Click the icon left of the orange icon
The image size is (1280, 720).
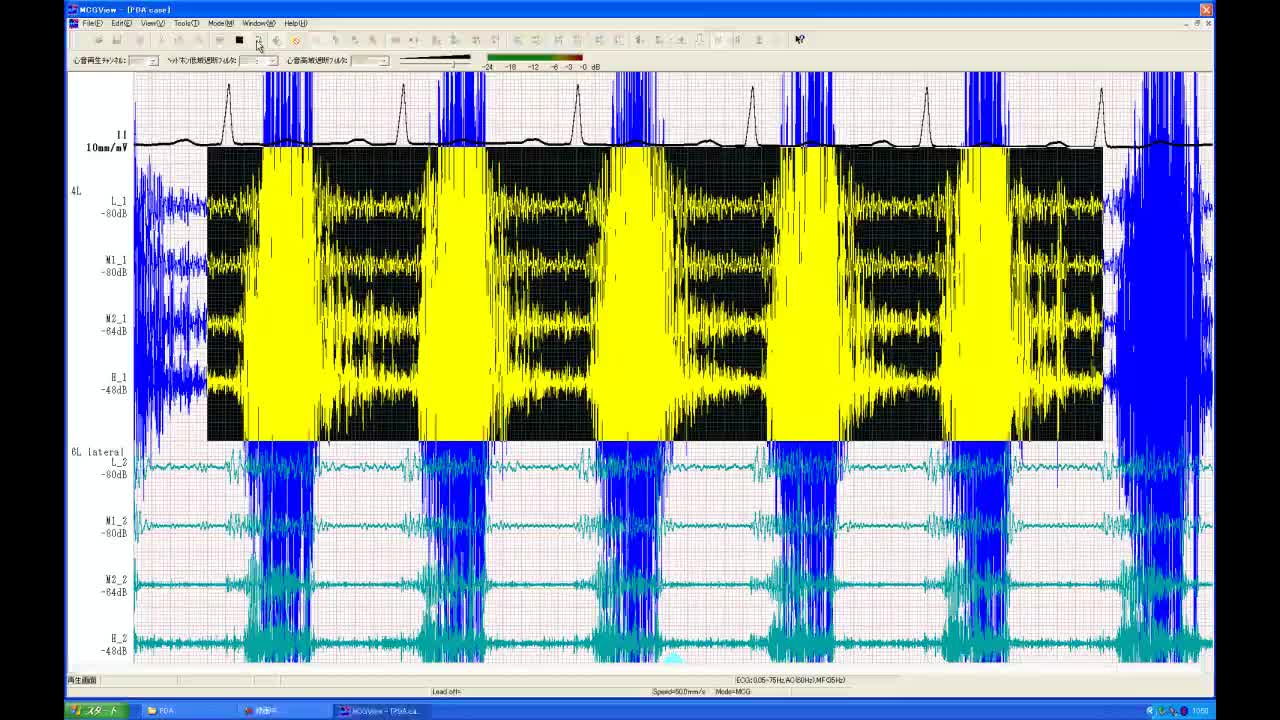point(277,40)
